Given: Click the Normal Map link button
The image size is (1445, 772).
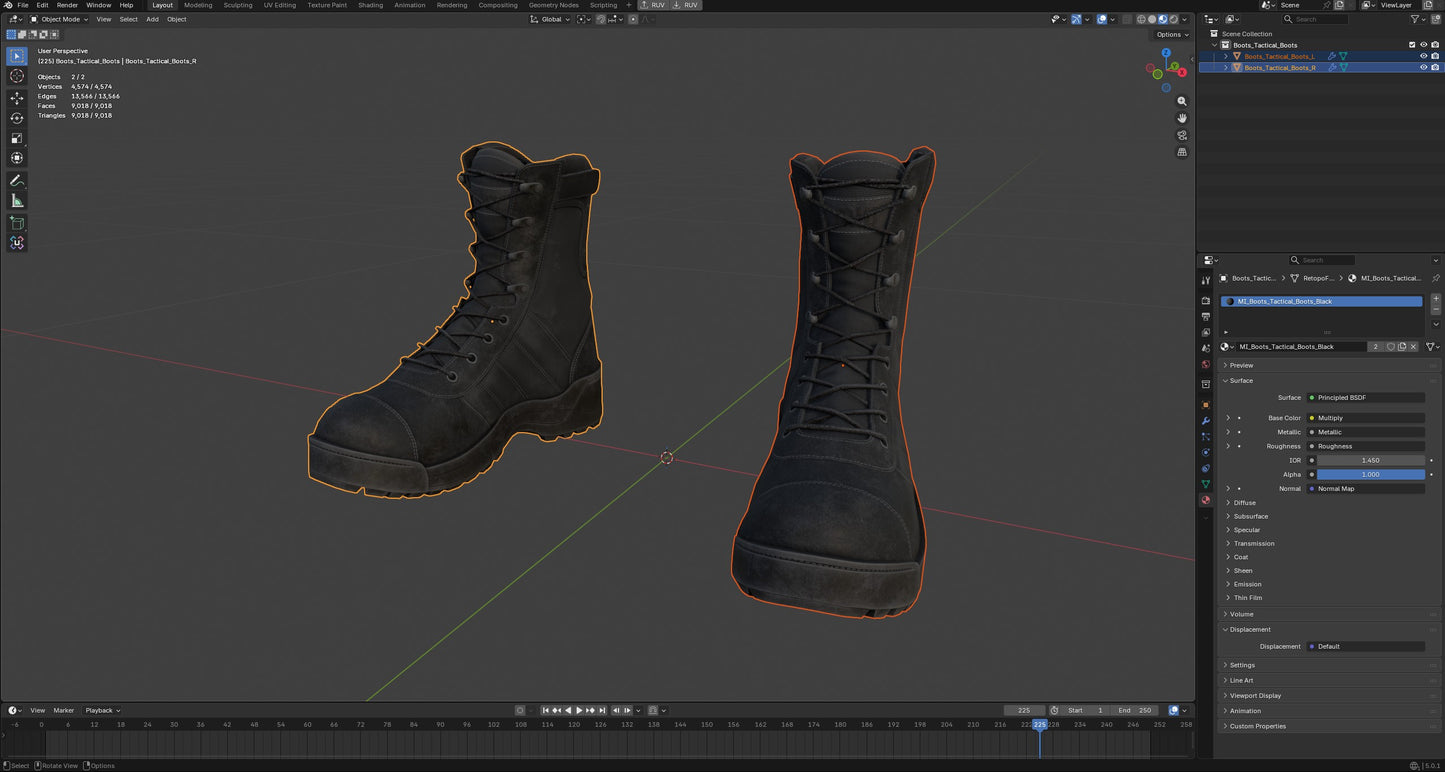Looking at the screenshot, I should tap(1365, 489).
